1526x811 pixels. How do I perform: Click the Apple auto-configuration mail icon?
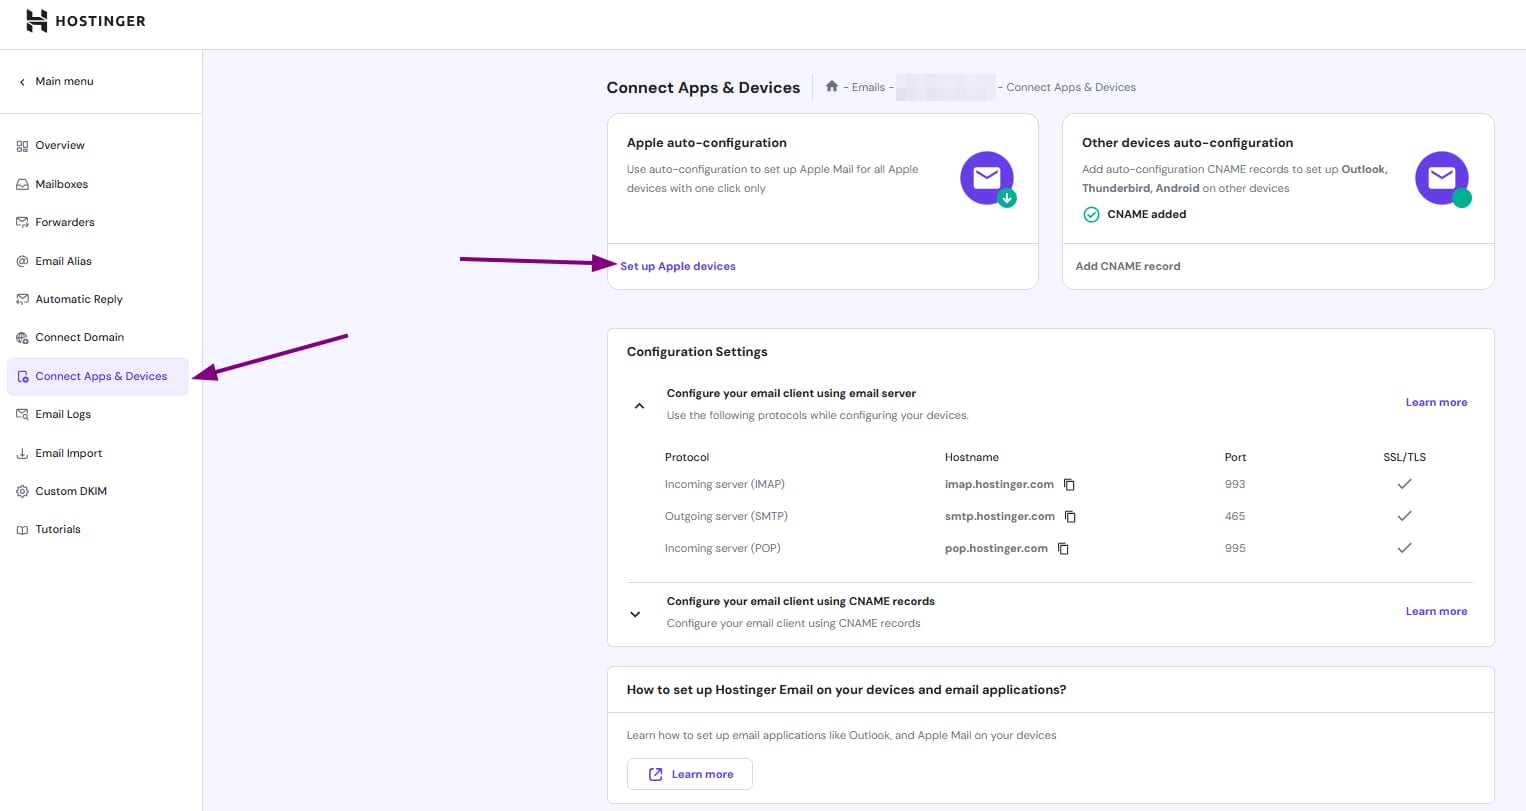click(987, 178)
